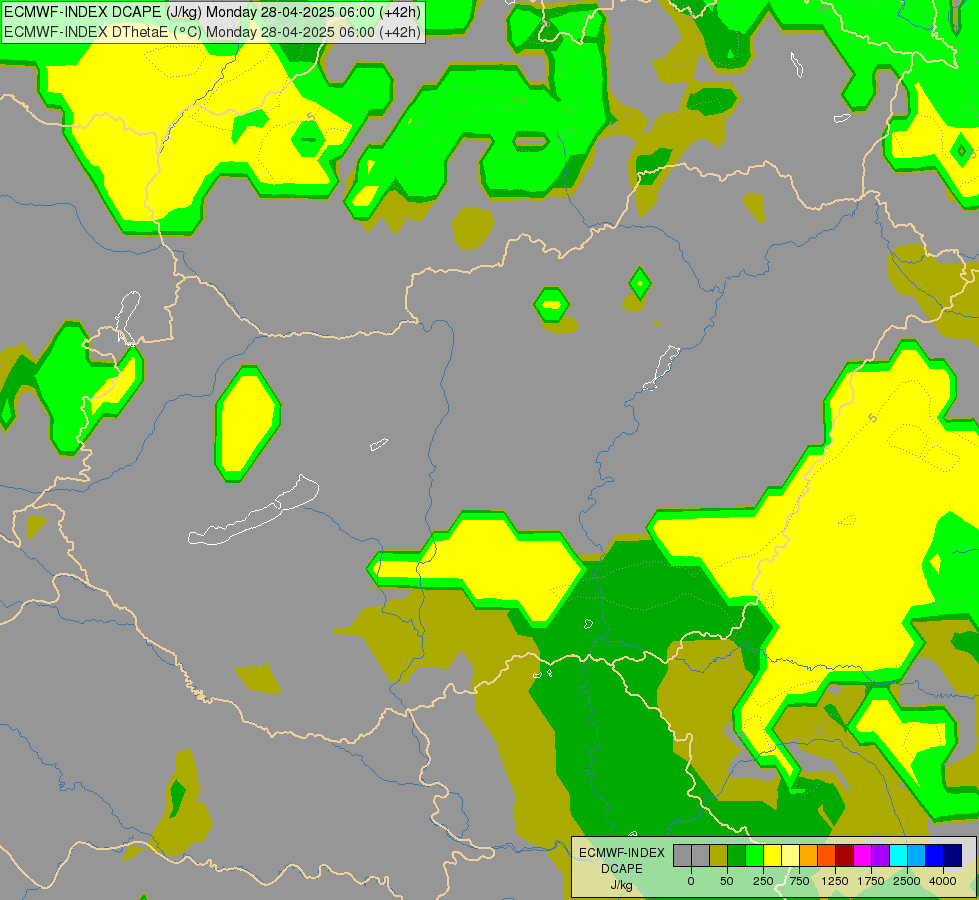Select the orange legend swatch
Viewport: 979px width, 900px height.
click(809, 855)
